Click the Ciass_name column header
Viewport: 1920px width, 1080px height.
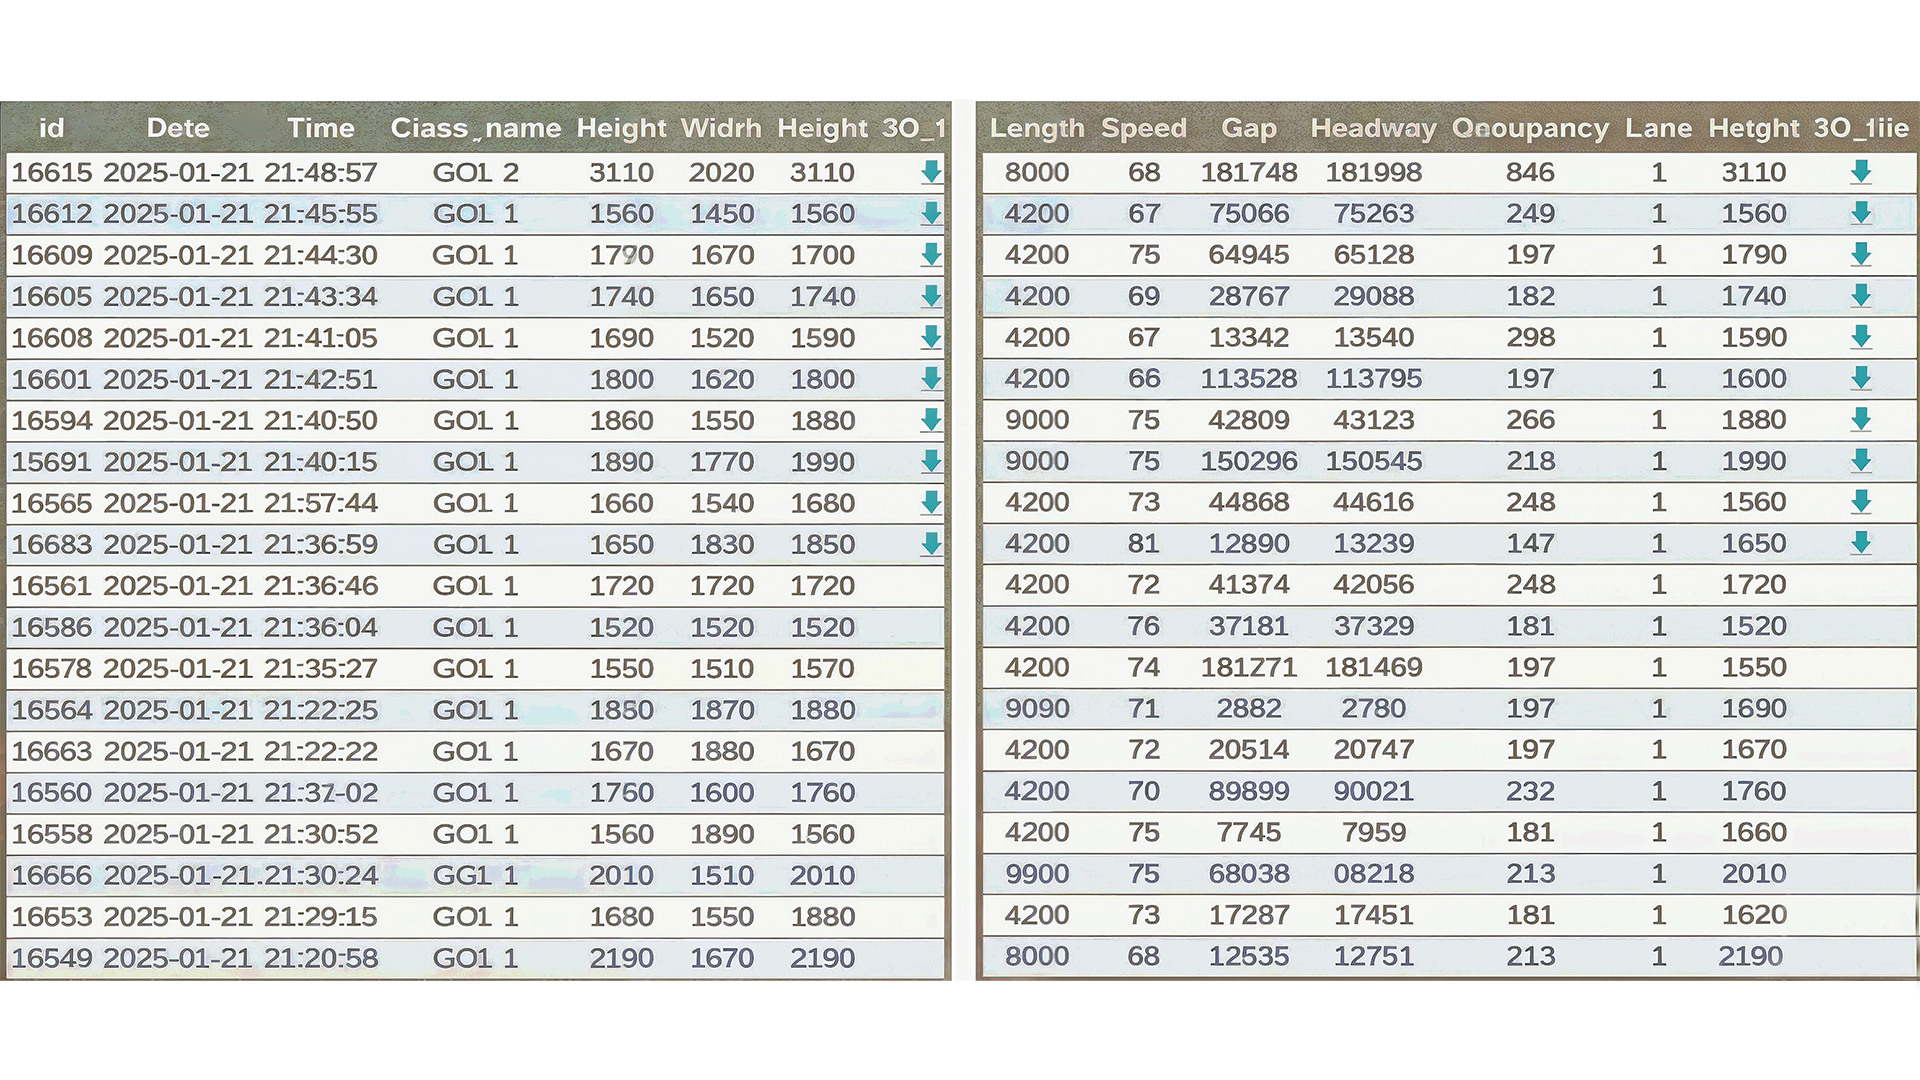pos(475,128)
